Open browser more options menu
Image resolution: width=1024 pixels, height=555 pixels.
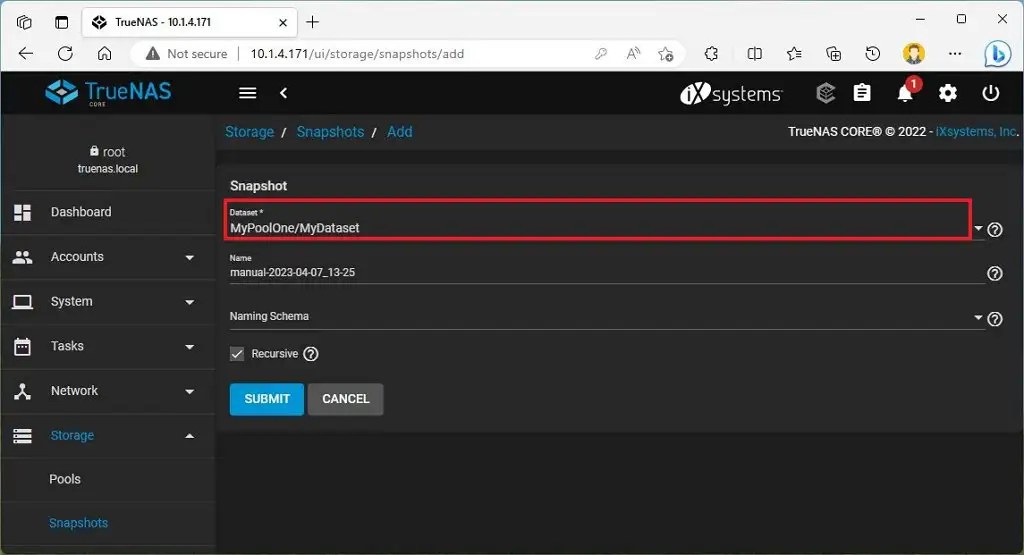(955, 54)
